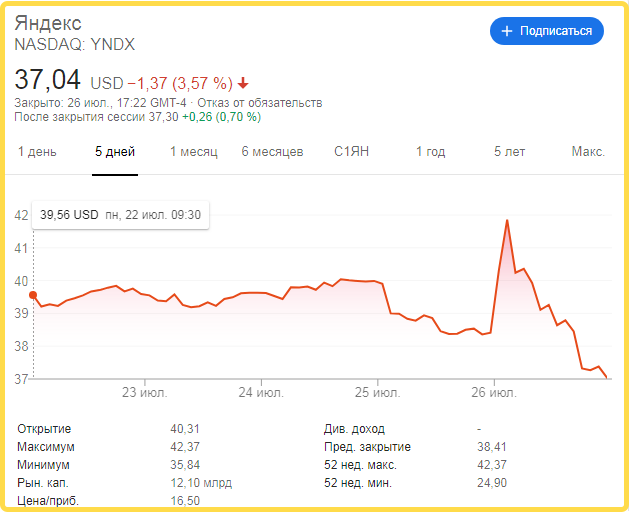
Task: Click the Максимум value 42,37
Action: [x=185, y=447]
